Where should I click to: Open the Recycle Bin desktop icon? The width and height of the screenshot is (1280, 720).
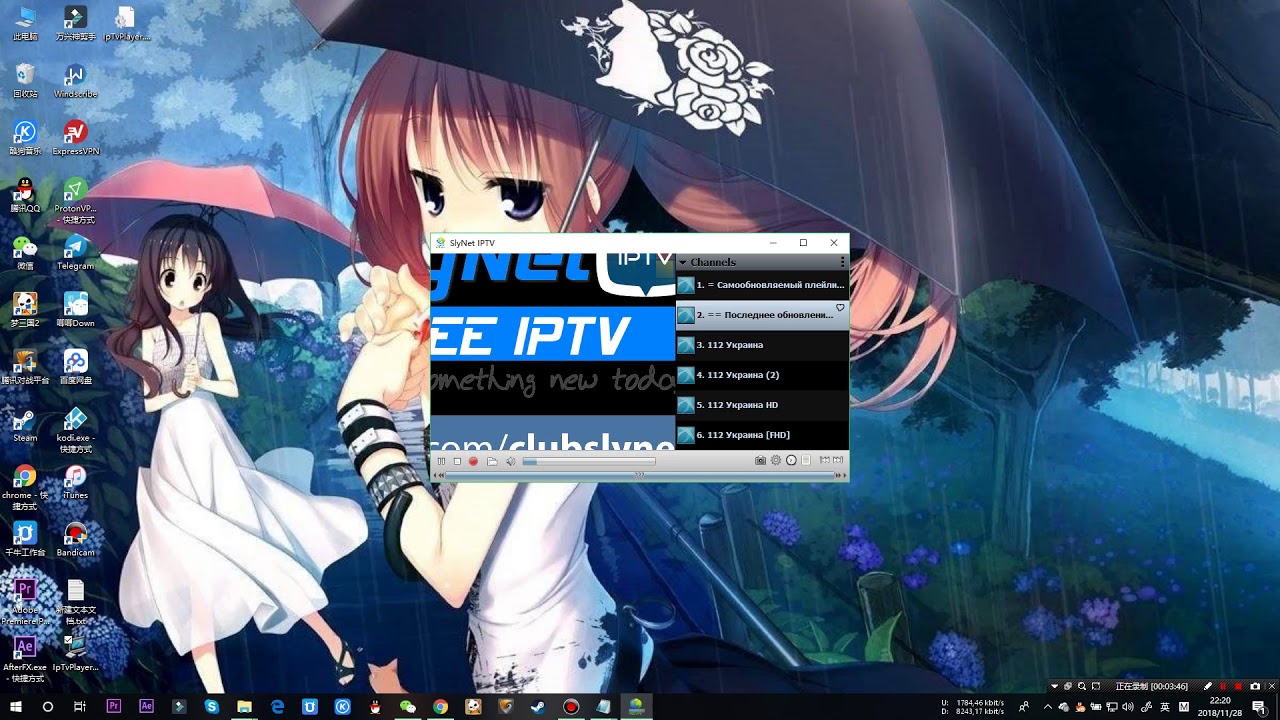pyautogui.click(x=25, y=81)
